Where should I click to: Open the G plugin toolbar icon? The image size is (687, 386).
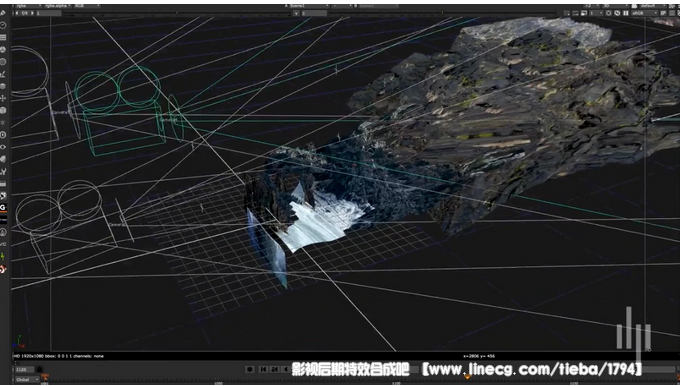(3, 207)
